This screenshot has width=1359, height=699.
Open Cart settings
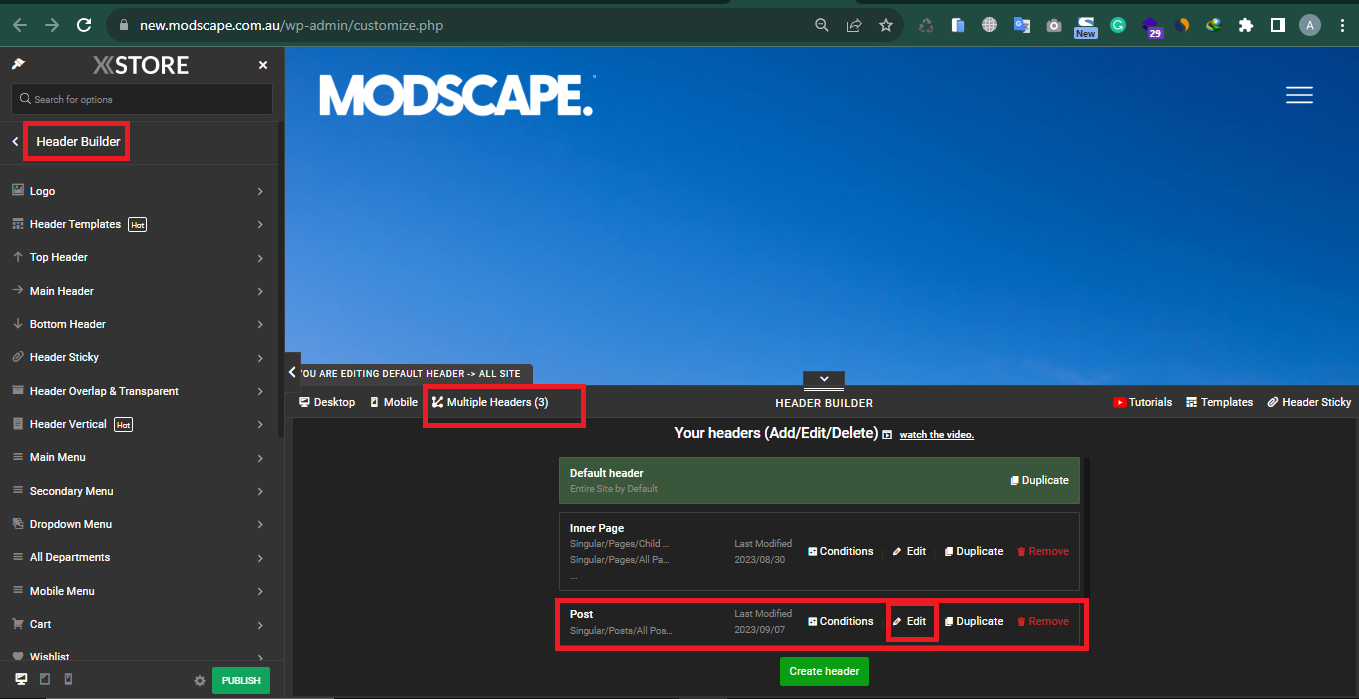[x=138, y=624]
